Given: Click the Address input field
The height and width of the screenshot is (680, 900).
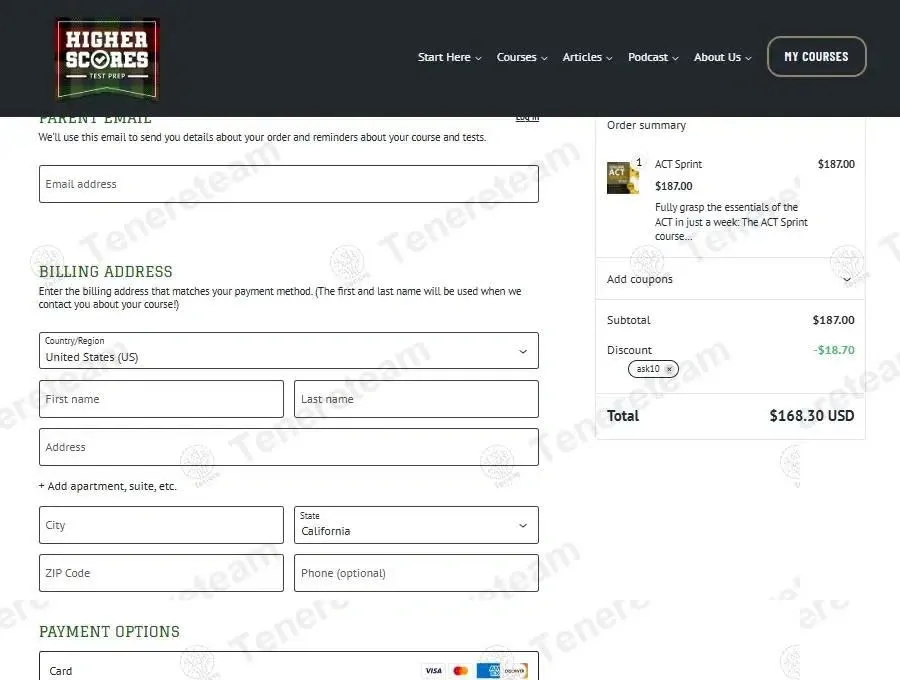Looking at the screenshot, I should click(x=289, y=446).
